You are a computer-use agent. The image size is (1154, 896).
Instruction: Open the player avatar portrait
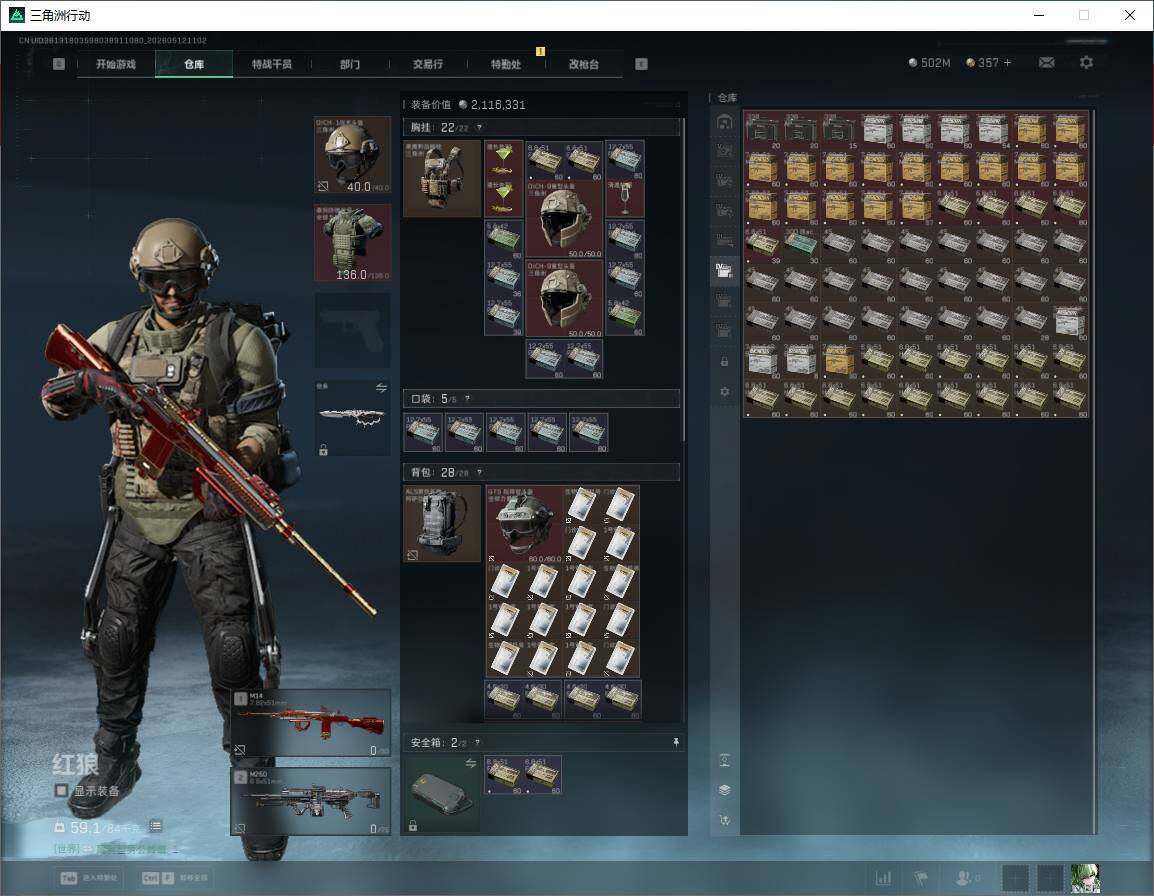coord(1085,878)
